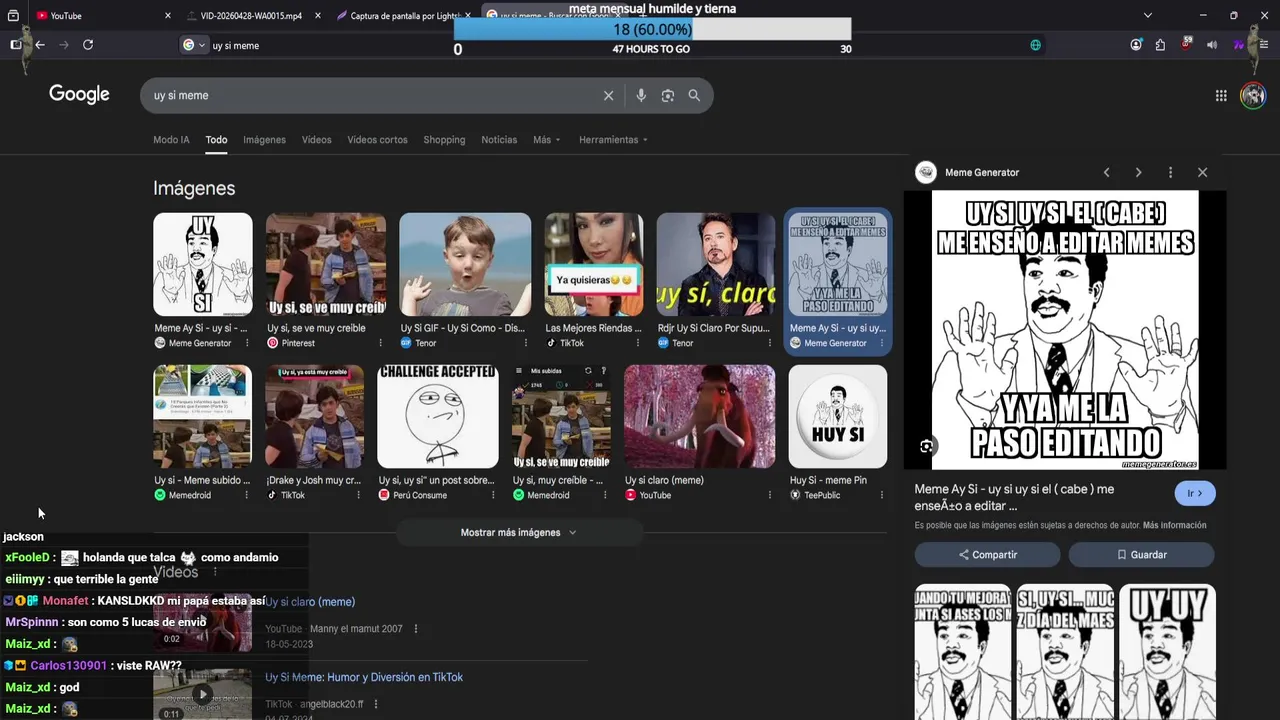Search this image with the Lens icon on the preview
The width and height of the screenshot is (1280, 720).
tap(927, 446)
